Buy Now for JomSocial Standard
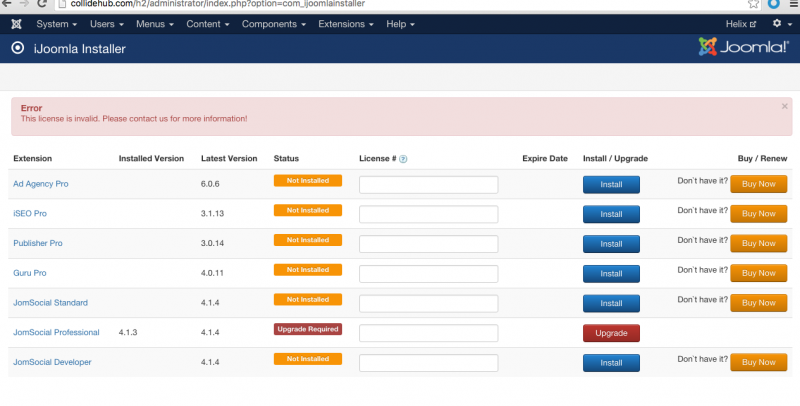 point(759,302)
